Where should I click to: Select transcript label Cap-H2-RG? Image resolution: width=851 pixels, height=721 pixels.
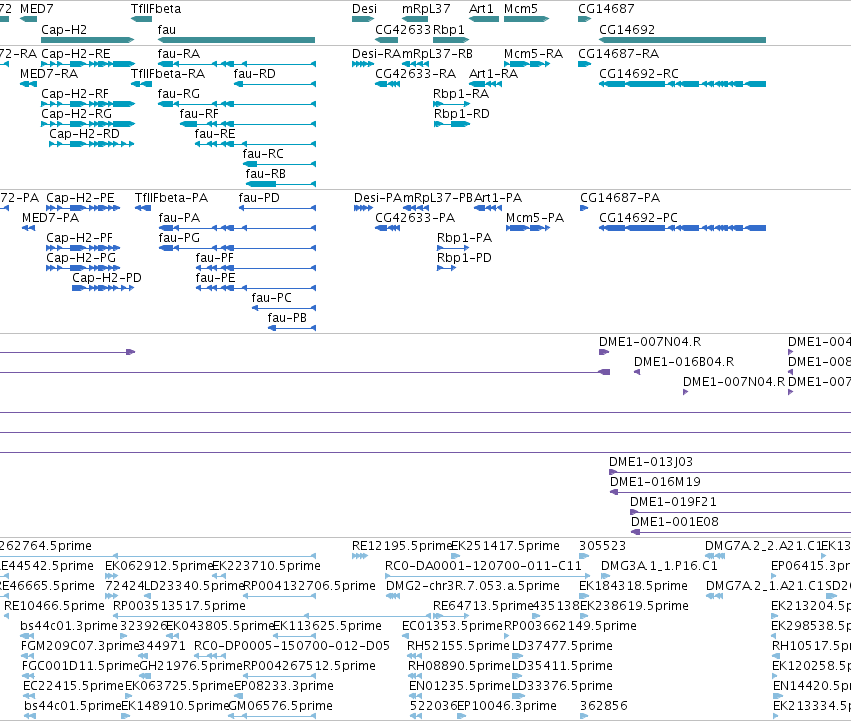(77, 114)
